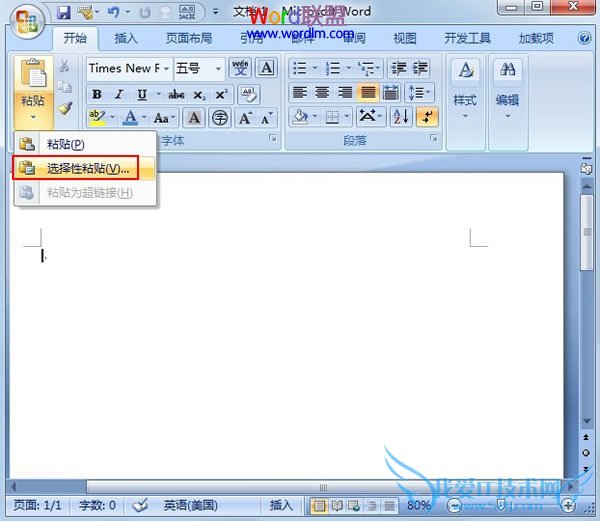Apply enclosed character (字) formatting

220,118
